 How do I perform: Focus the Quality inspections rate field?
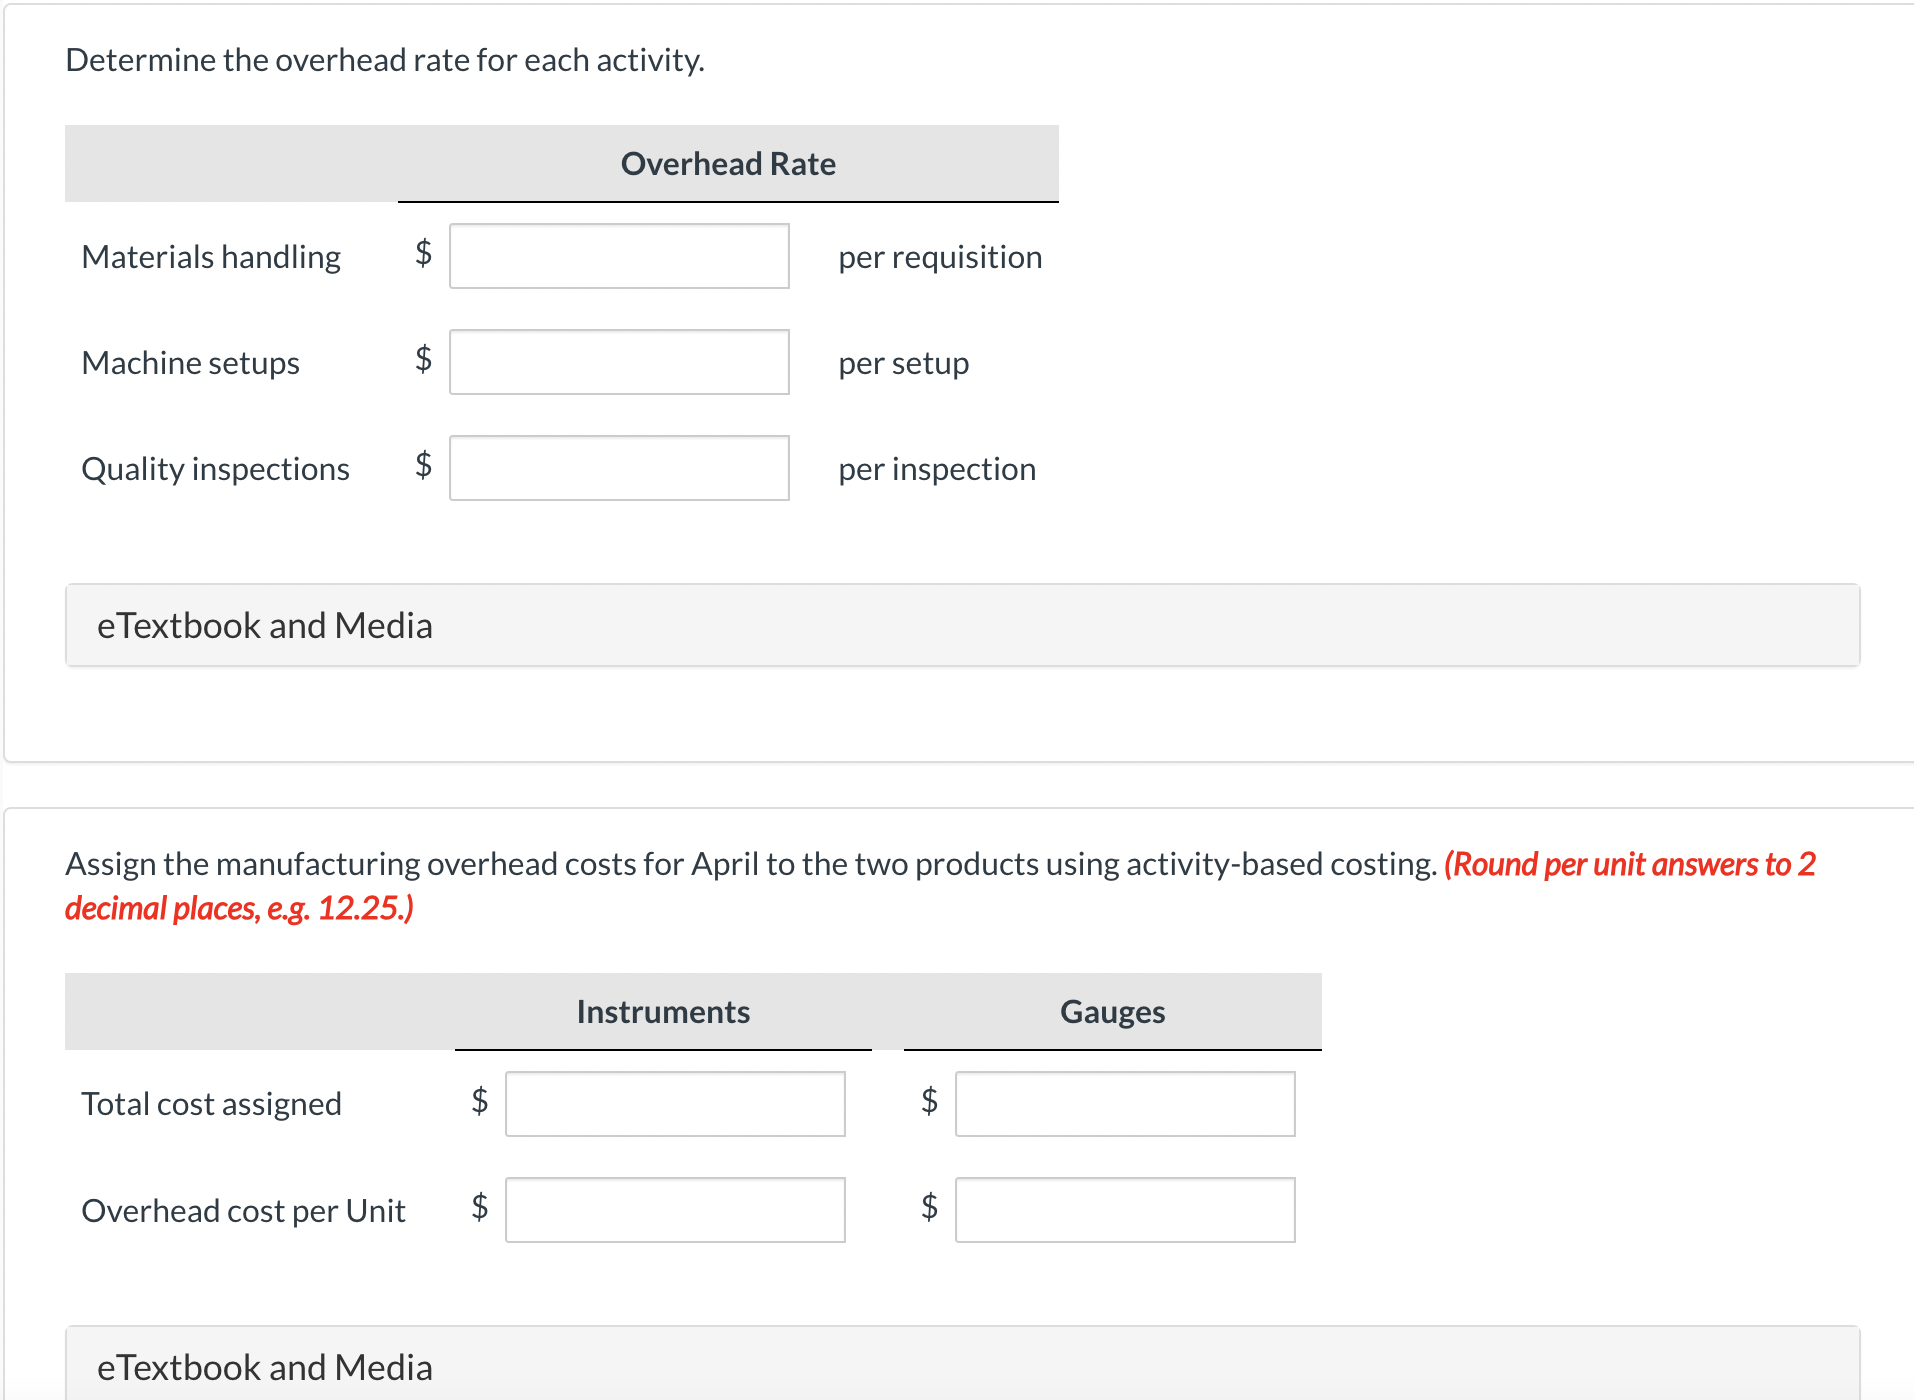point(619,468)
